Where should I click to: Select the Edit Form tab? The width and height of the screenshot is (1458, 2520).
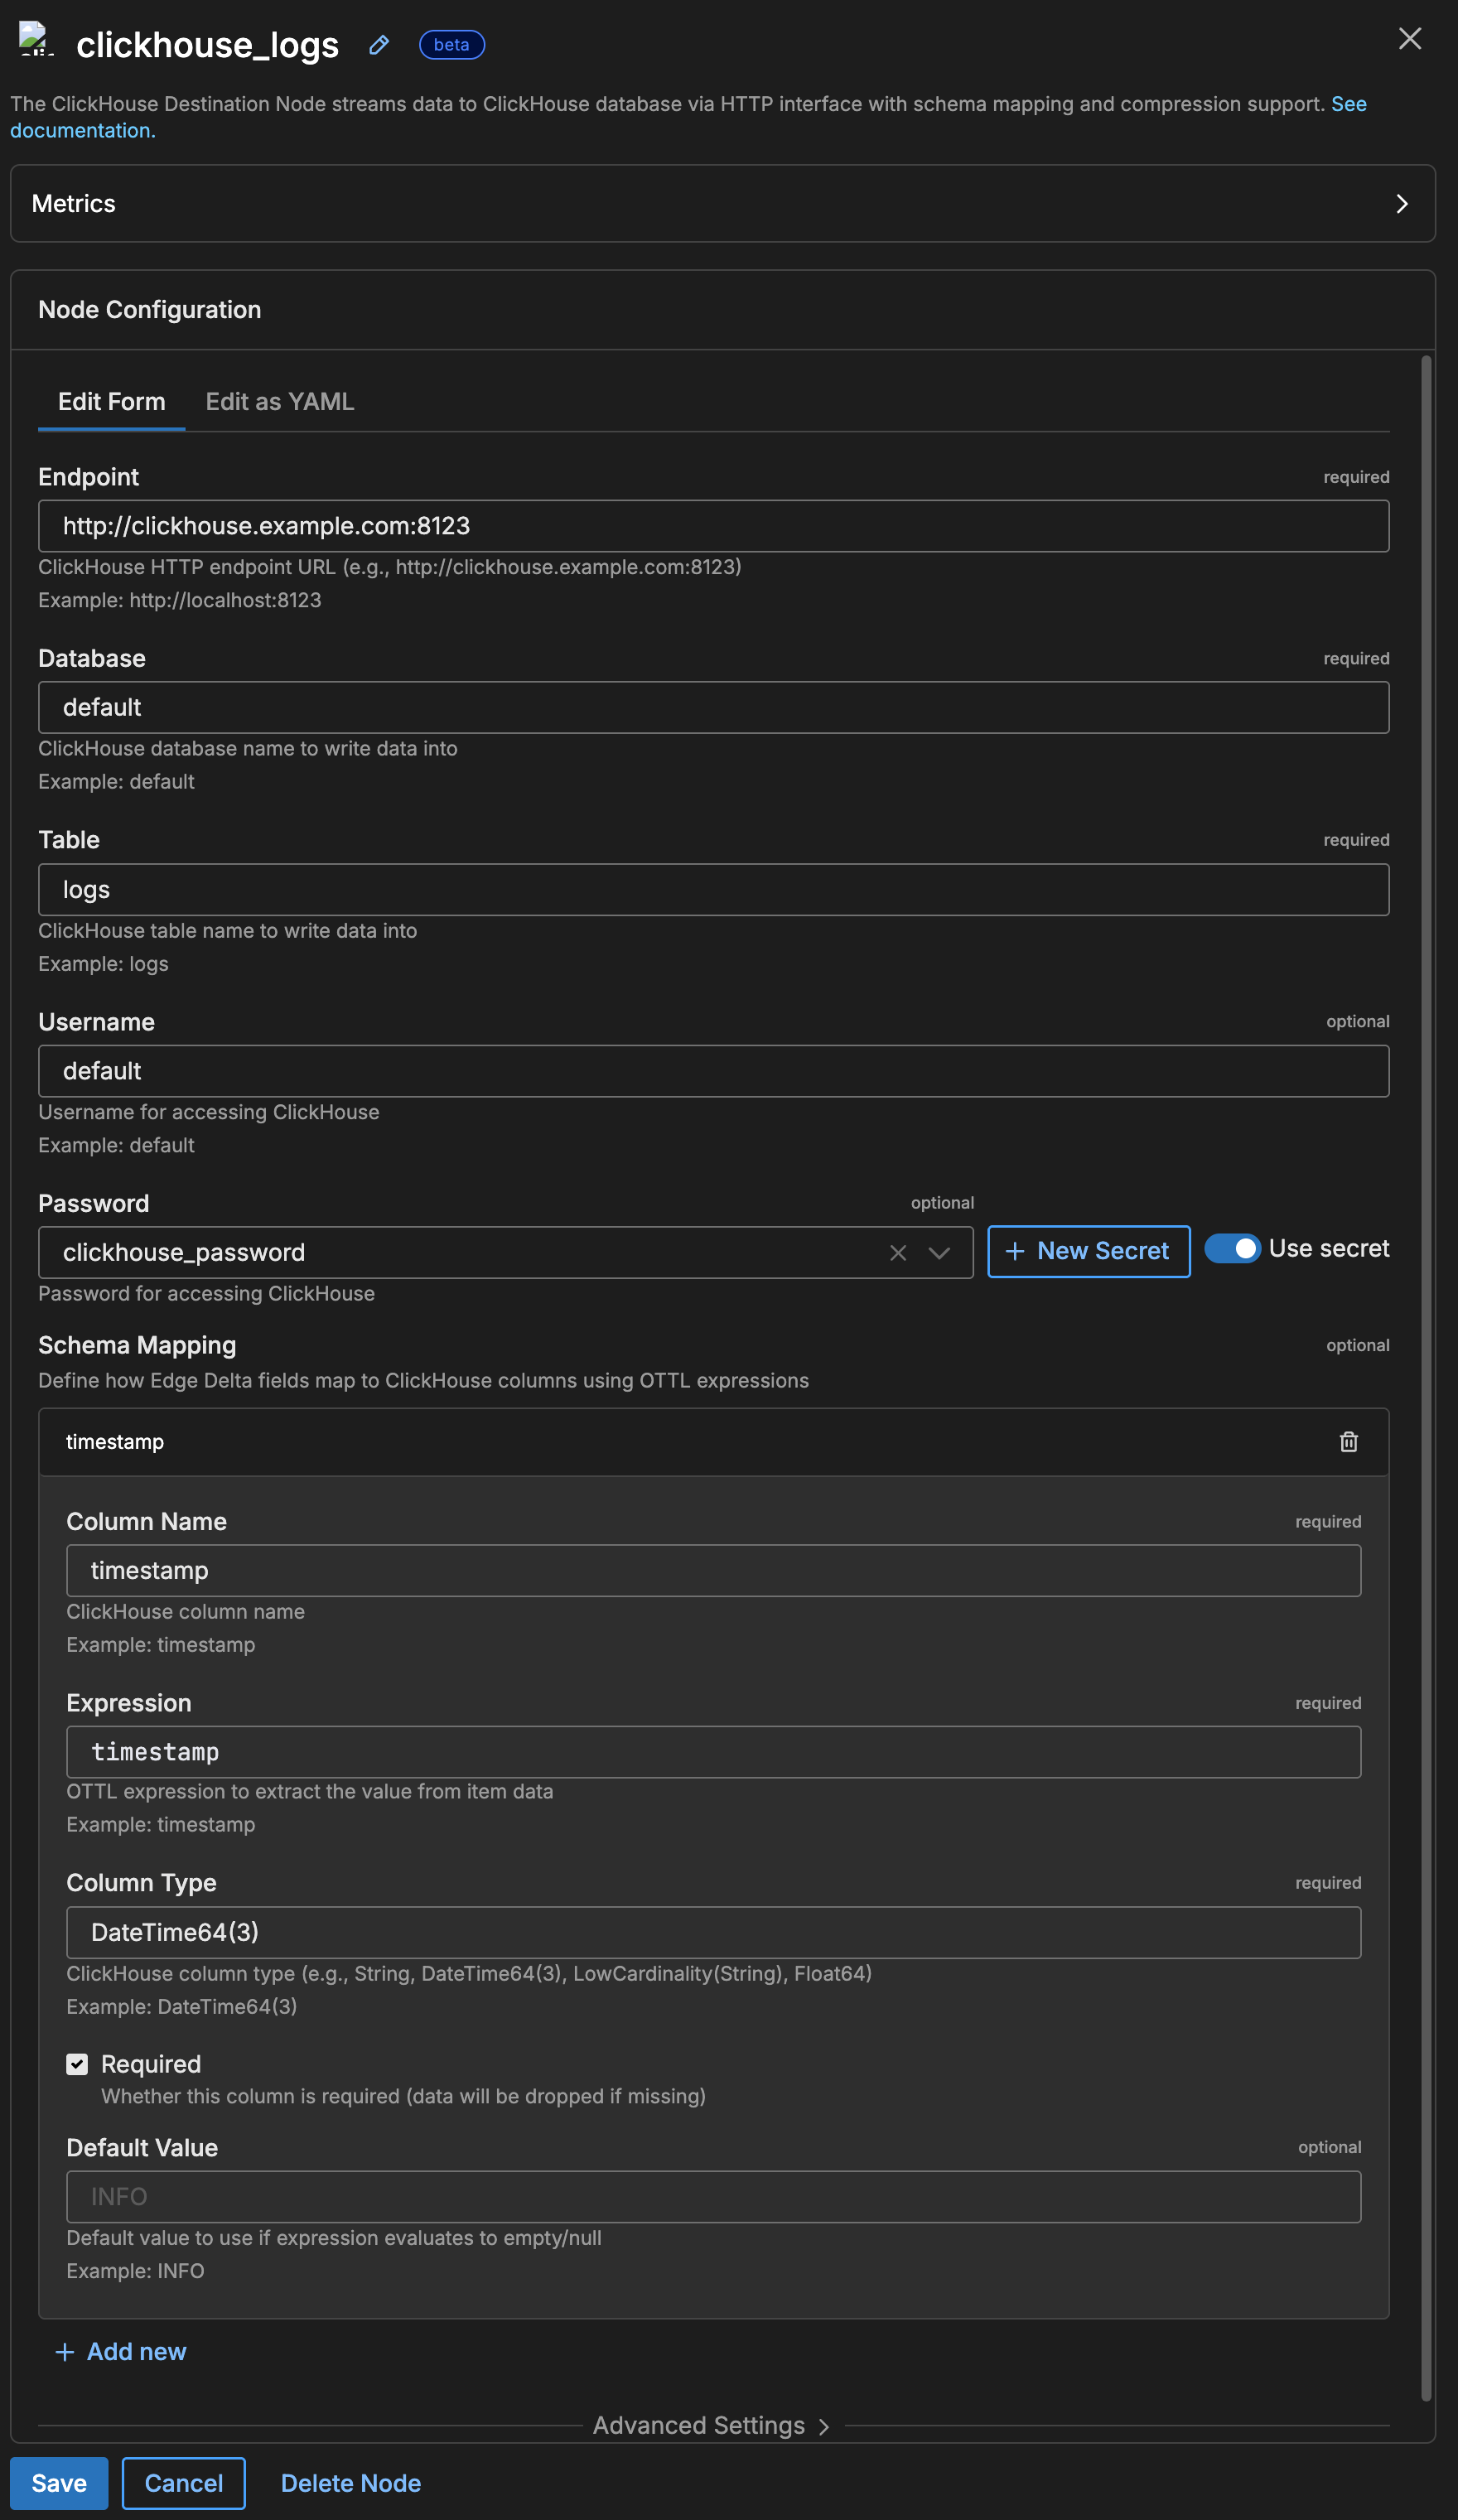coord(111,401)
